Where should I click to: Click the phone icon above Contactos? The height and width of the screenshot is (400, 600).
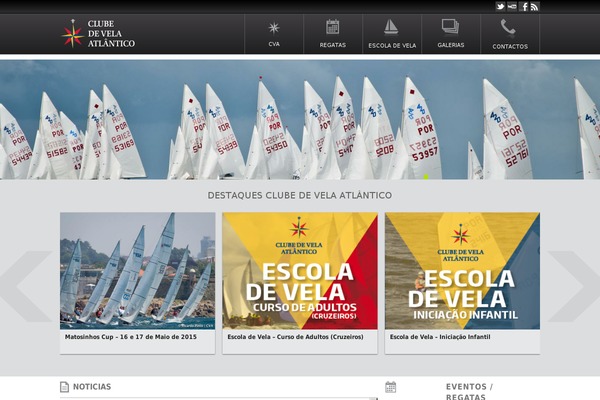pos(508,27)
